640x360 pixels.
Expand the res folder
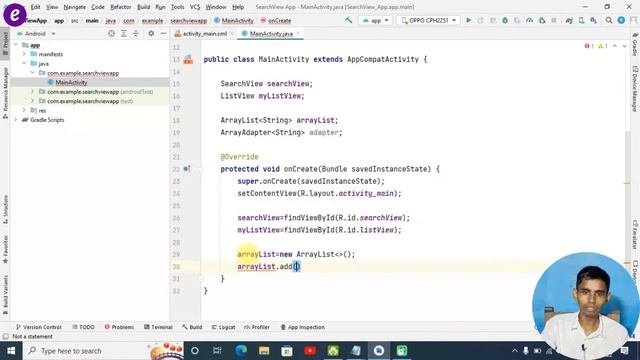pos(24,110)
